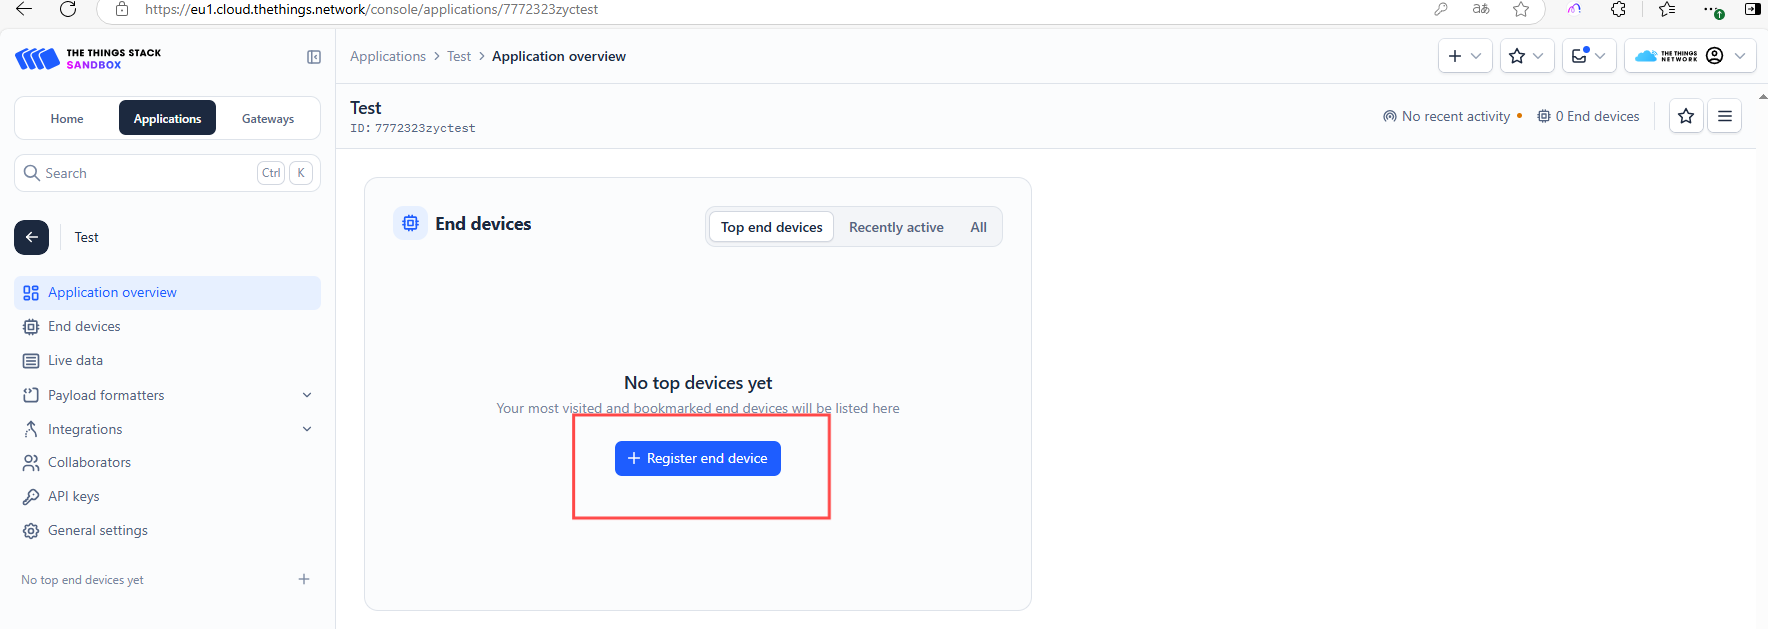Open the hamburger menu for application

1725,116
